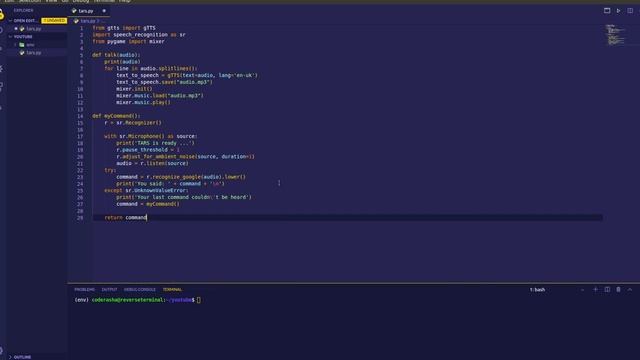Click the EXPLORER sidebar title

coord(24,11)
